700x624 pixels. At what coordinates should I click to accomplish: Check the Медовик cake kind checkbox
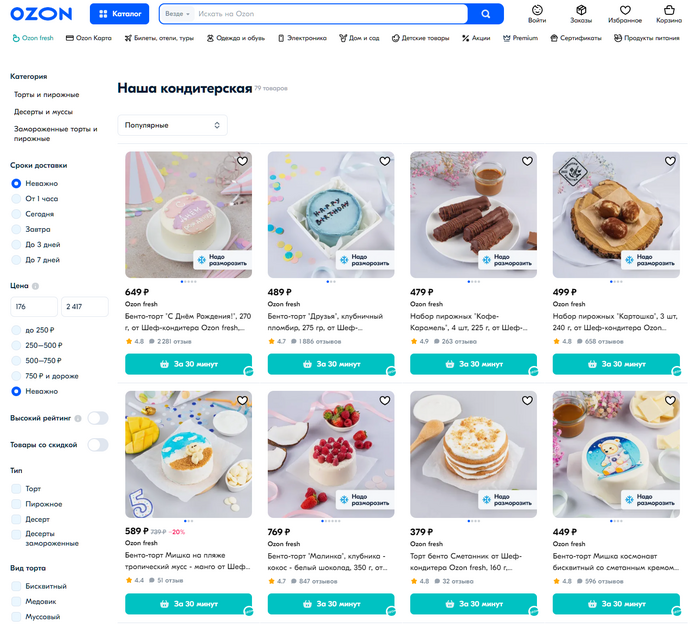(17, 602)
